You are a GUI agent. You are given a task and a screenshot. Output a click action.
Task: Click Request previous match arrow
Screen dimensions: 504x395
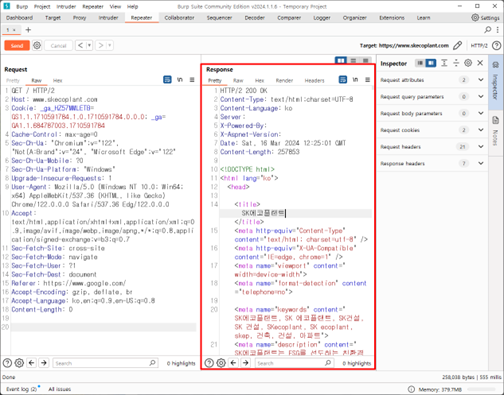[x=32, y=363]
